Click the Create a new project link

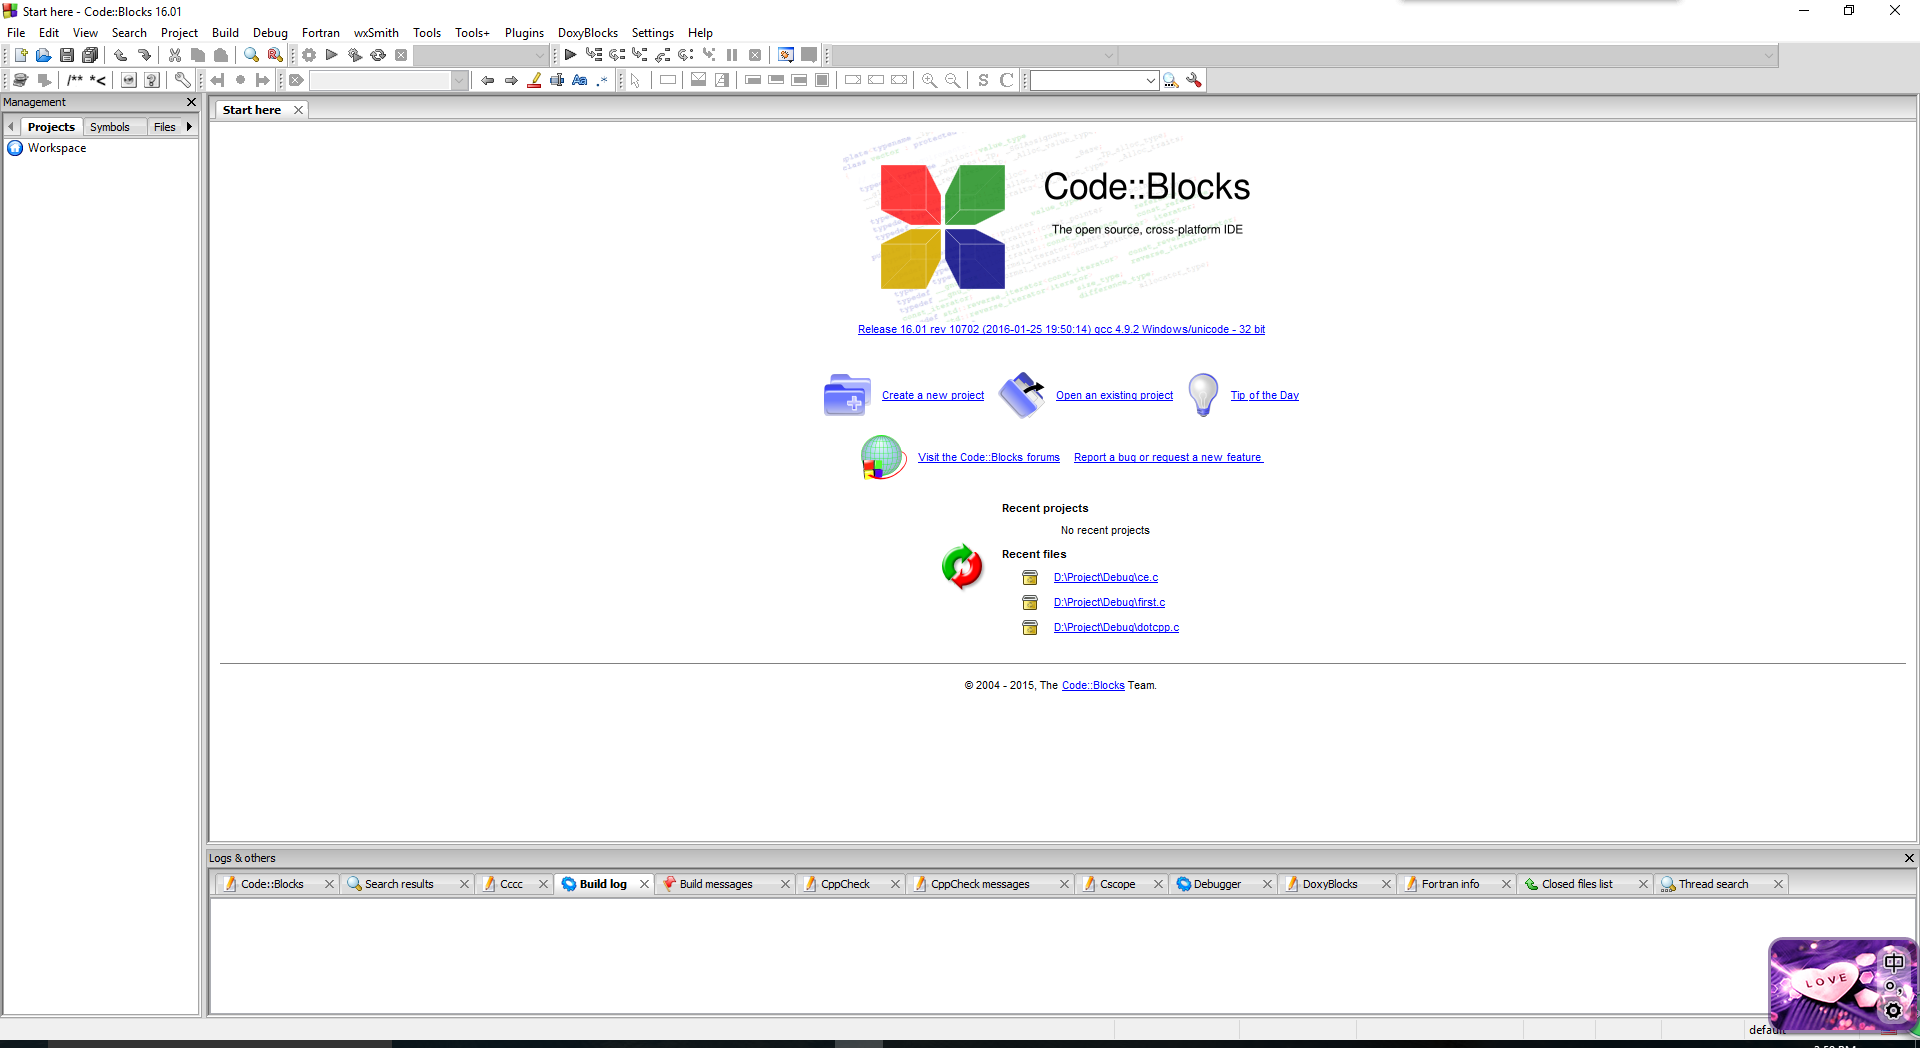(x=932, y=395)
